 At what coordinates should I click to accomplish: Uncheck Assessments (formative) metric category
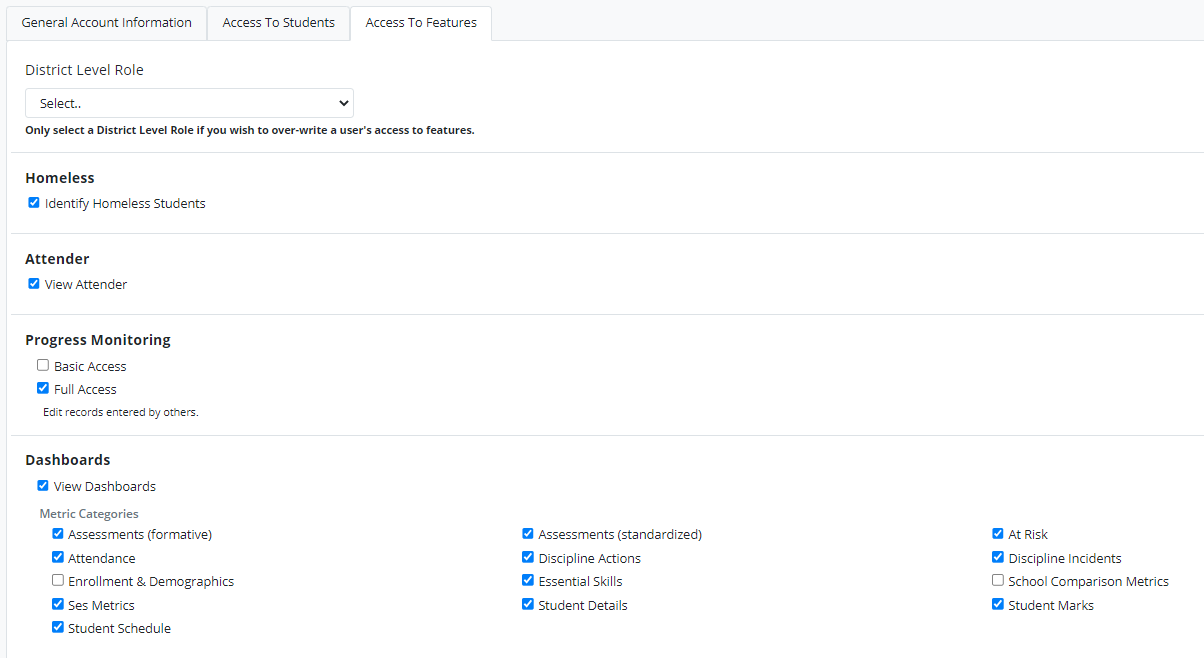click(58, 534)
